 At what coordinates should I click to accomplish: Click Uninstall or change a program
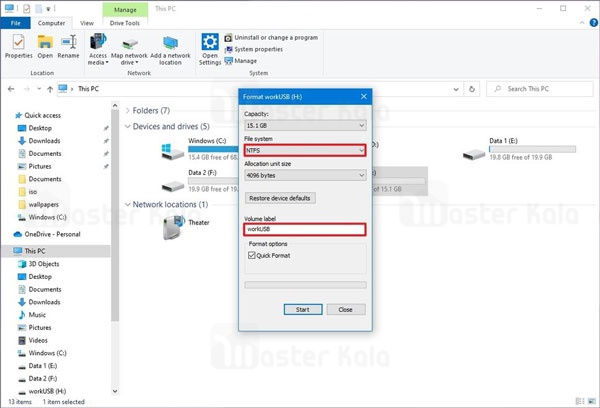click(271, 38)
